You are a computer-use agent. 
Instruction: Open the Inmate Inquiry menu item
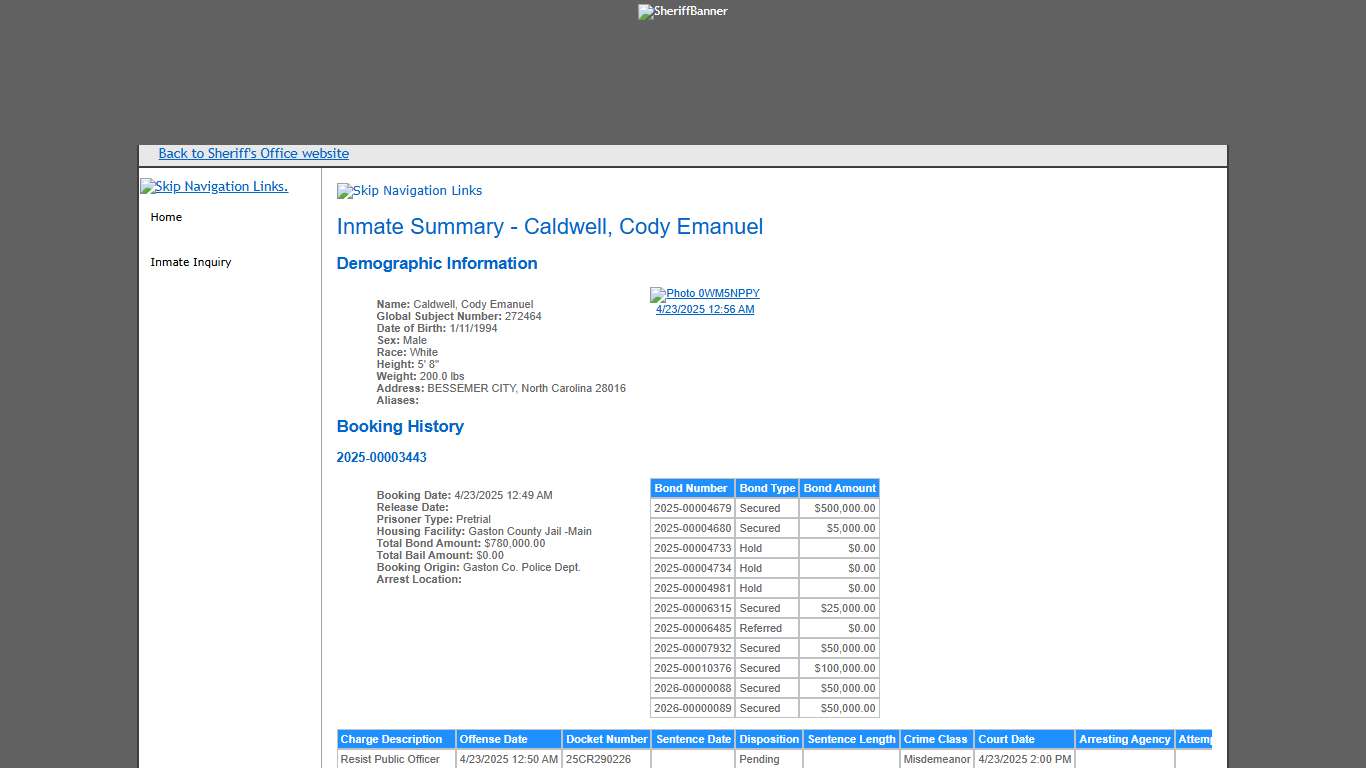coord(190,263)
